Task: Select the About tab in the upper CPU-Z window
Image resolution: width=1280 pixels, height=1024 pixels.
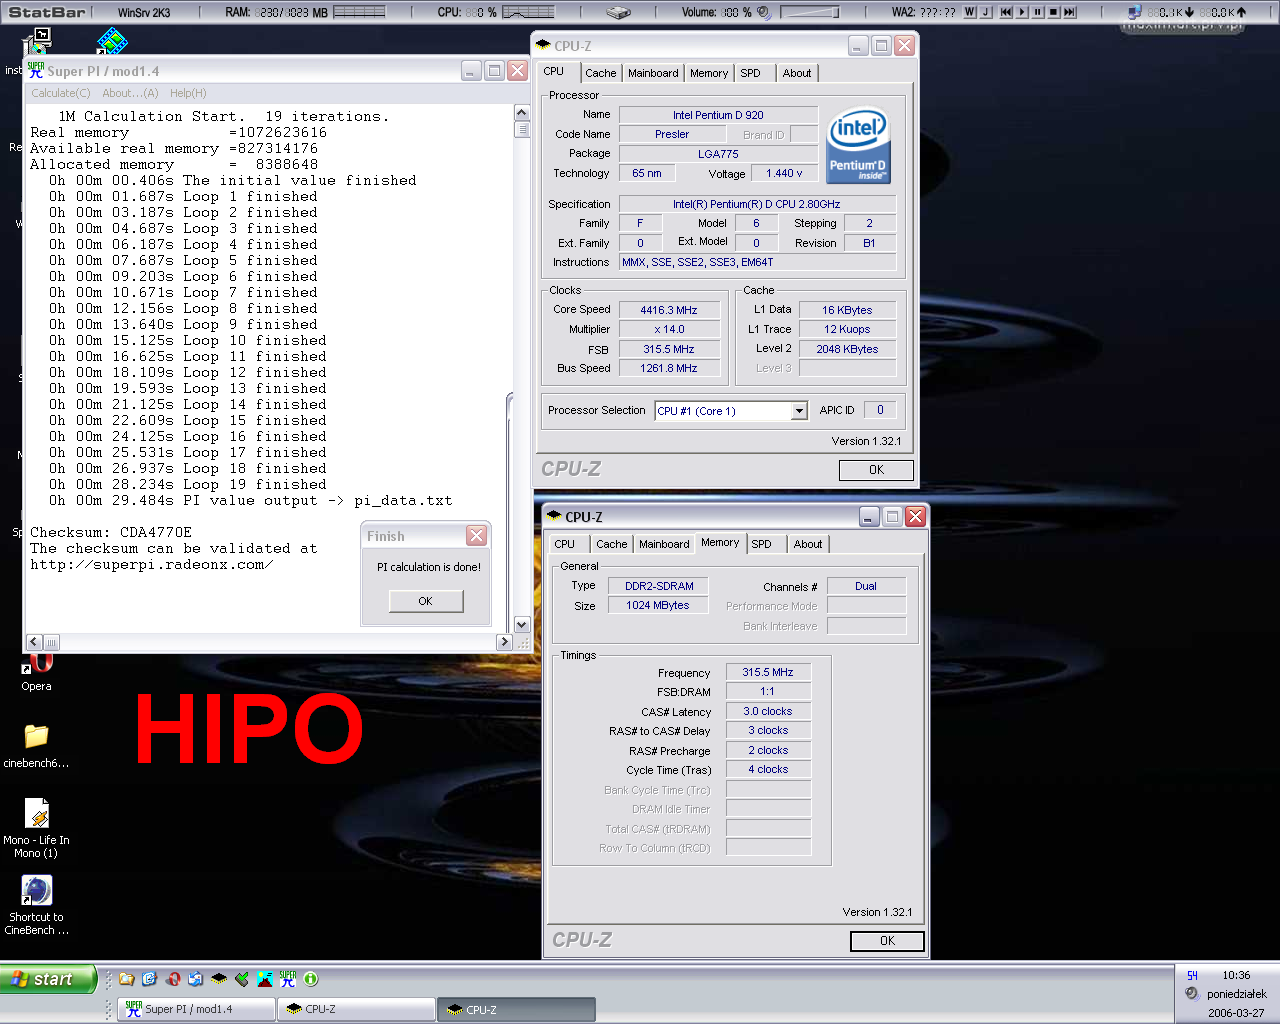Action: (797, 73)
